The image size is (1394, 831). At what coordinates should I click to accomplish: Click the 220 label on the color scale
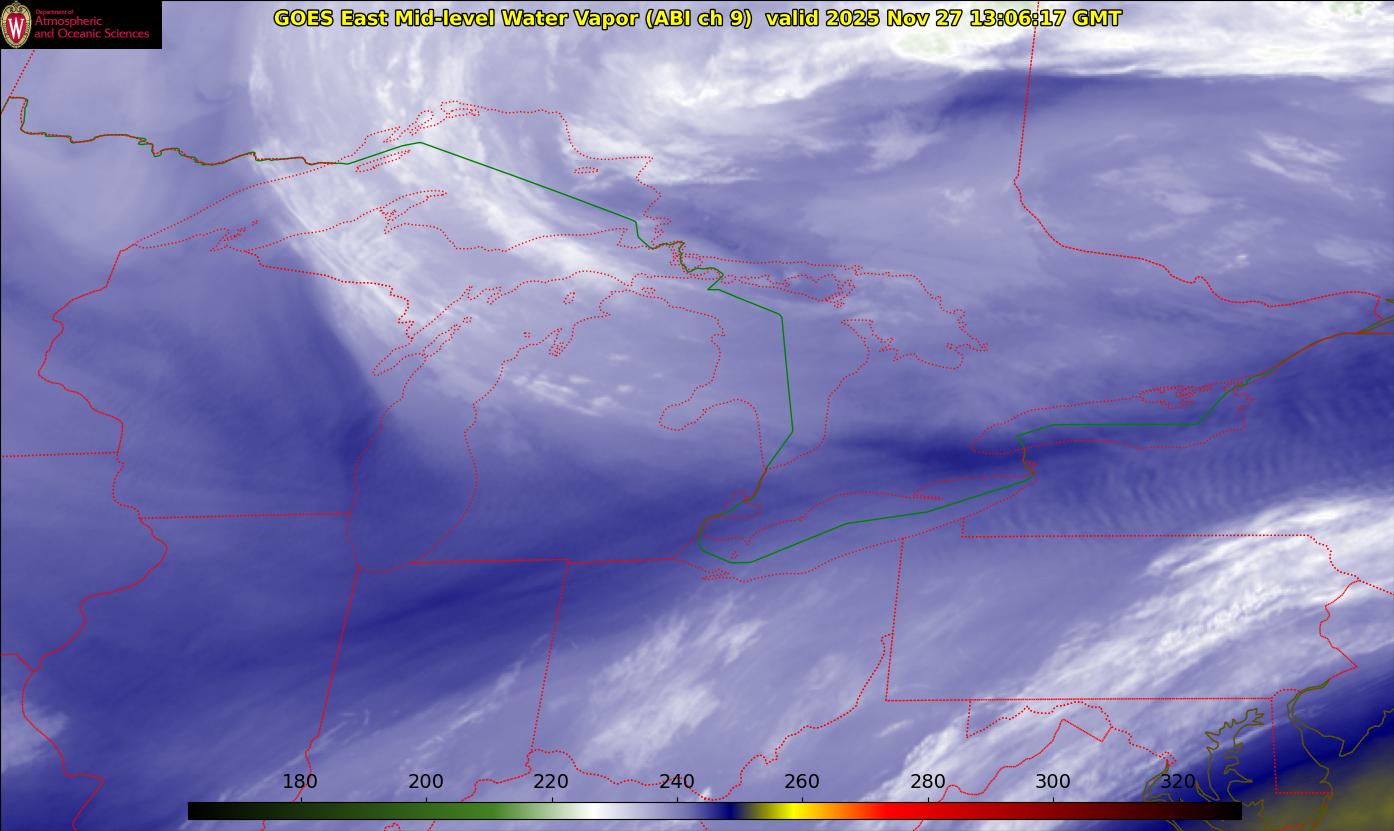(x=551, y=782)
